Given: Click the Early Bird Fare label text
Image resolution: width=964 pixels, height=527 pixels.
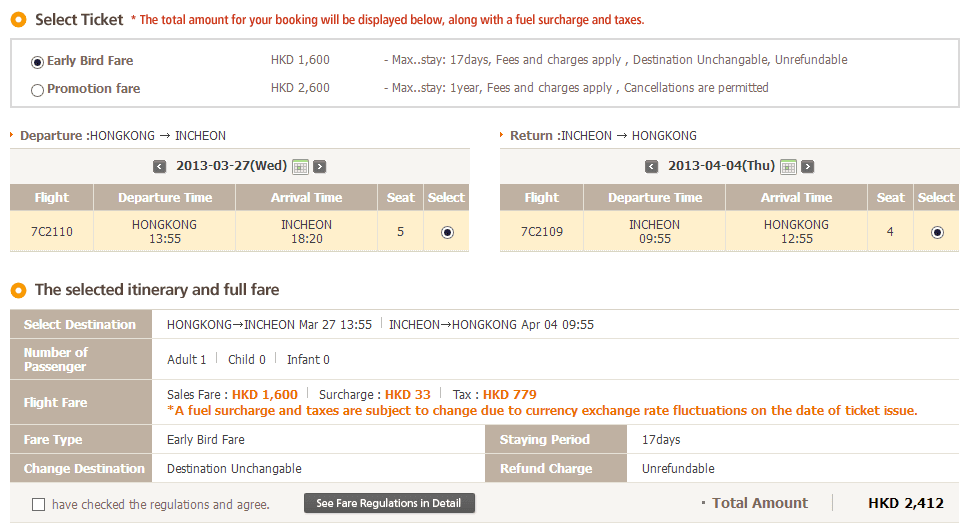Looking at the screenshot, I should point(90,60).
